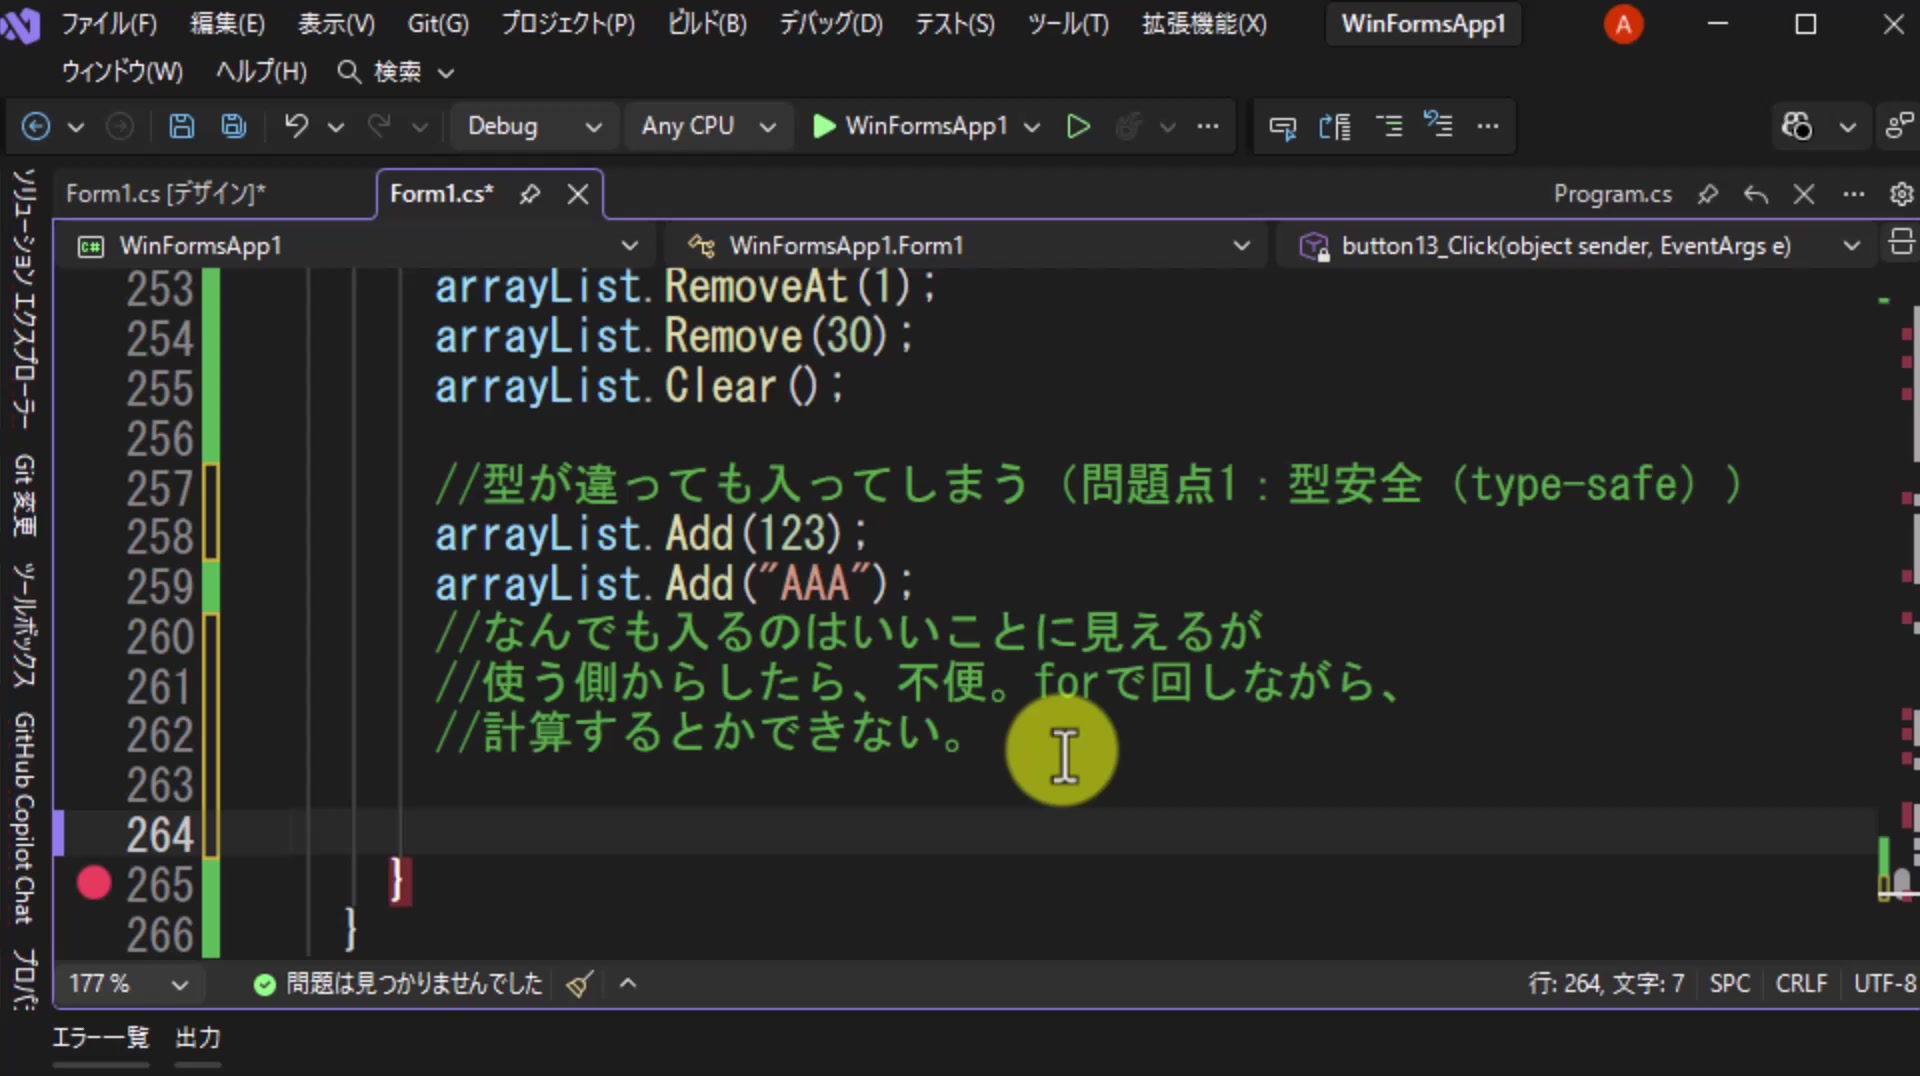Open the ビルド(B) menu
The image size is (1920, 1076).
click(x=707, y=24)
